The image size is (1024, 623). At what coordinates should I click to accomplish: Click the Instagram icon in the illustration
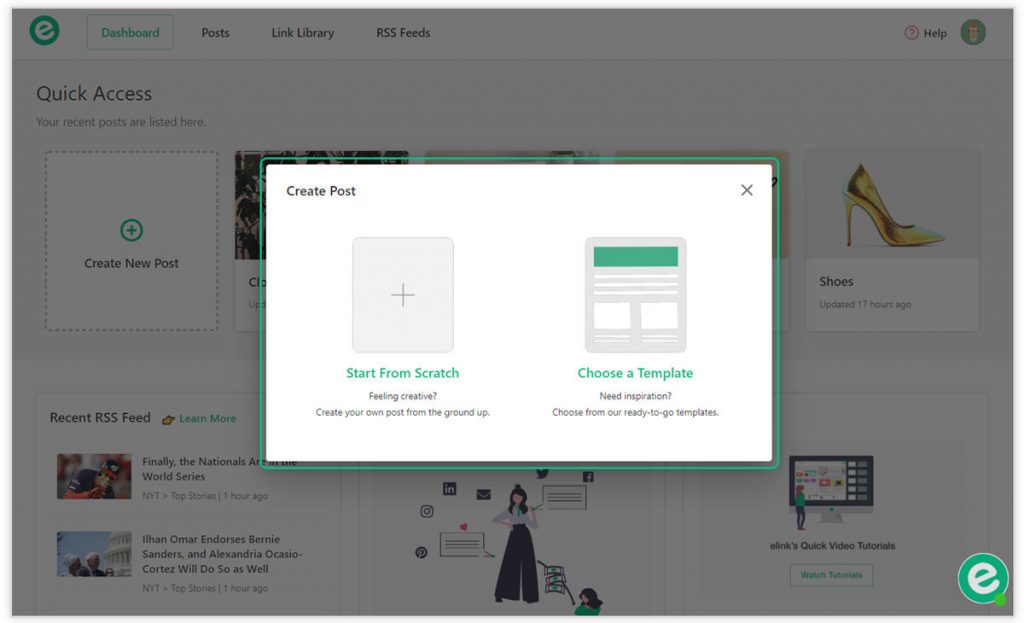point(427,511)
